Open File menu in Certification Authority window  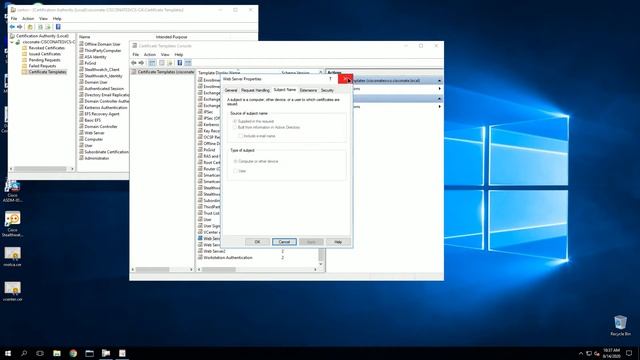(x=14, y=18)
